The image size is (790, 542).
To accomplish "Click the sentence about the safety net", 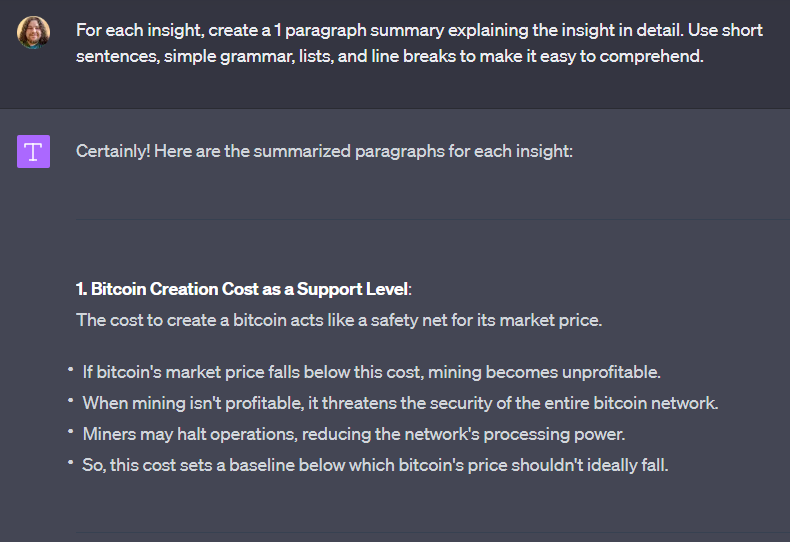I will (339, 320).
